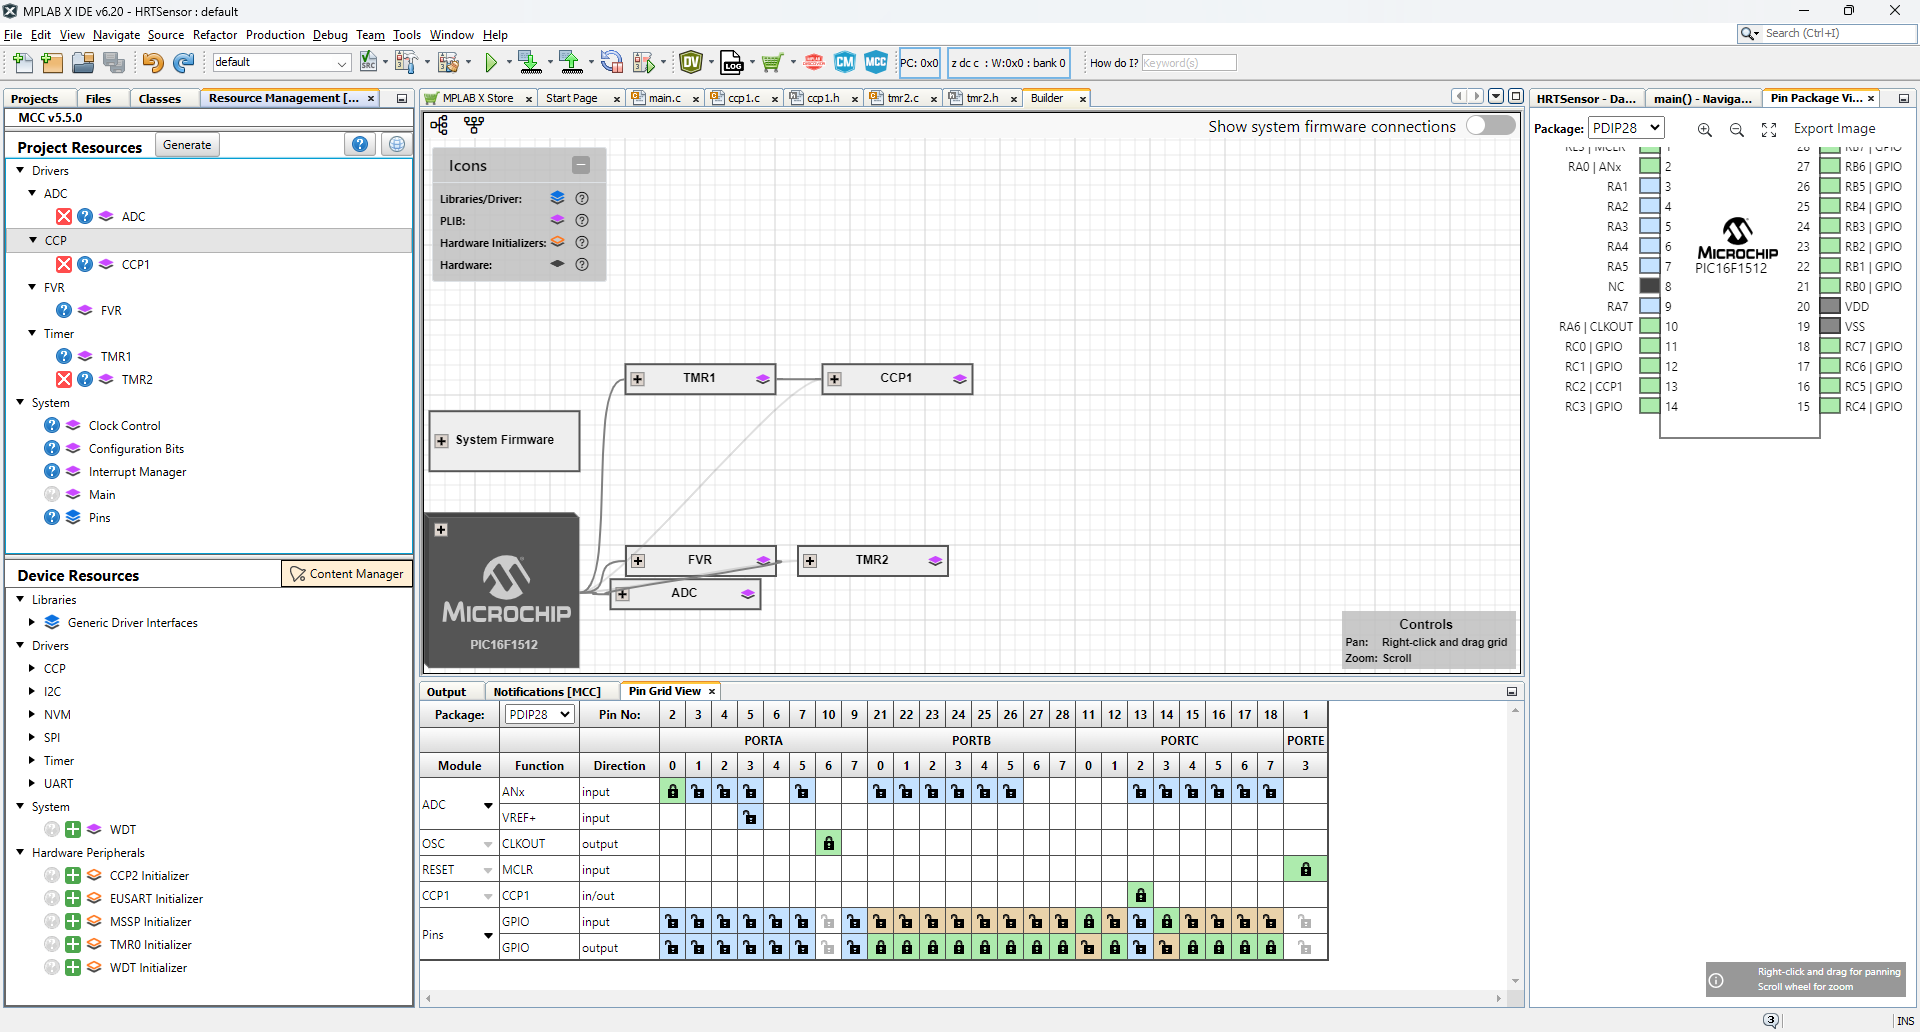Toggle the ANx lock on PORTA 0
This screenshot has height=1032, width=1920.
pyautogui.click(x=673, y=792)
